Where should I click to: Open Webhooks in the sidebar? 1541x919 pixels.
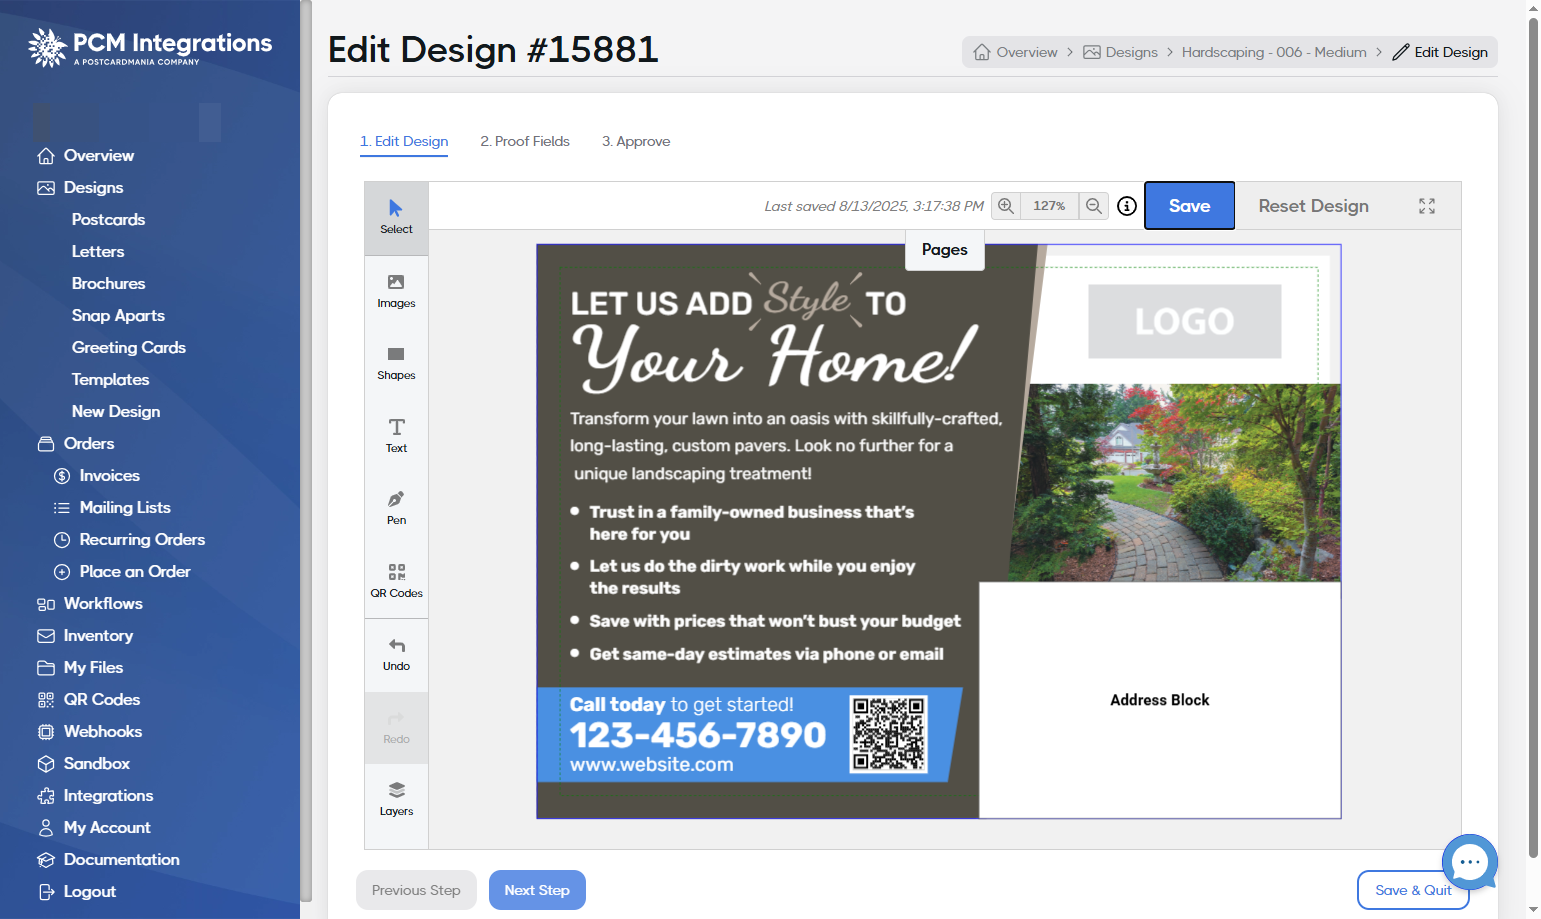[x=102, y=731]
